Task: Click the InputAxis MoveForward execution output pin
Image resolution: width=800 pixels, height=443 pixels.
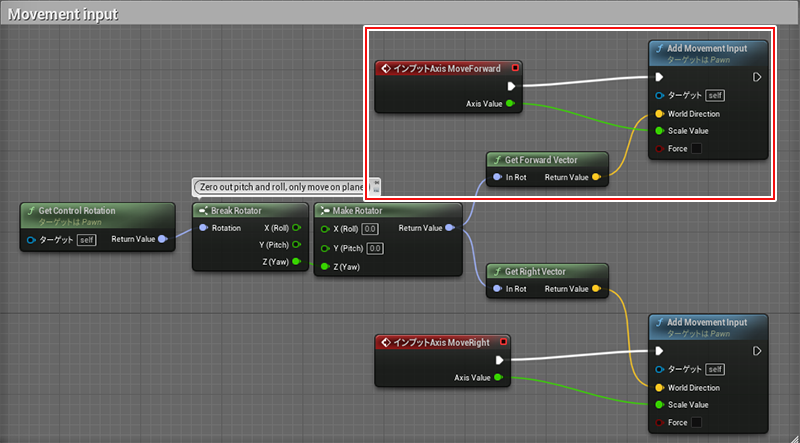Action: pos(512,86)
